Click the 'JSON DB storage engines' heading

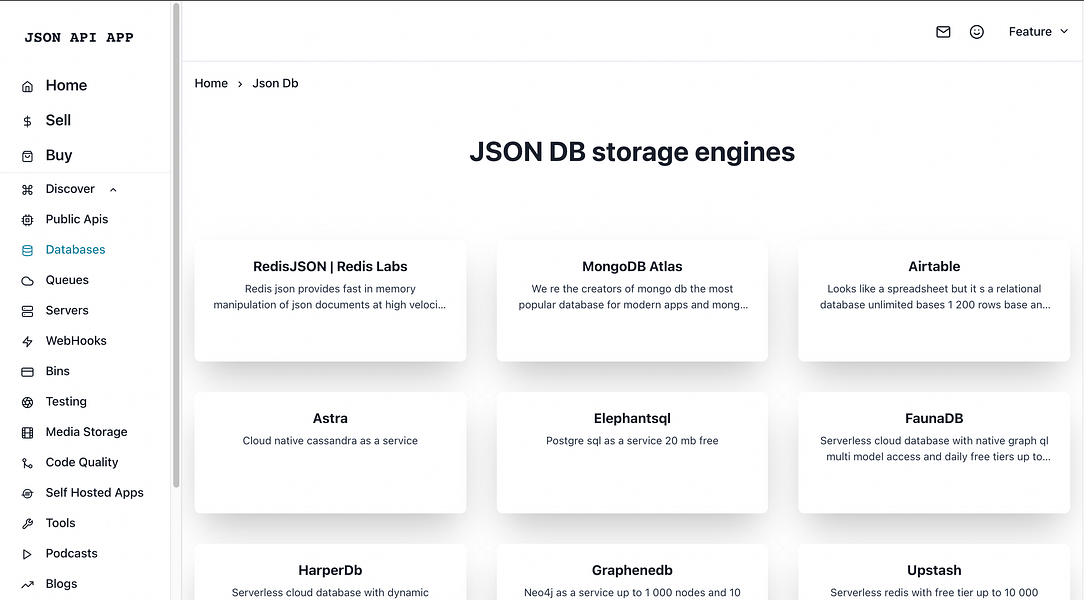(x=632, y=152)
